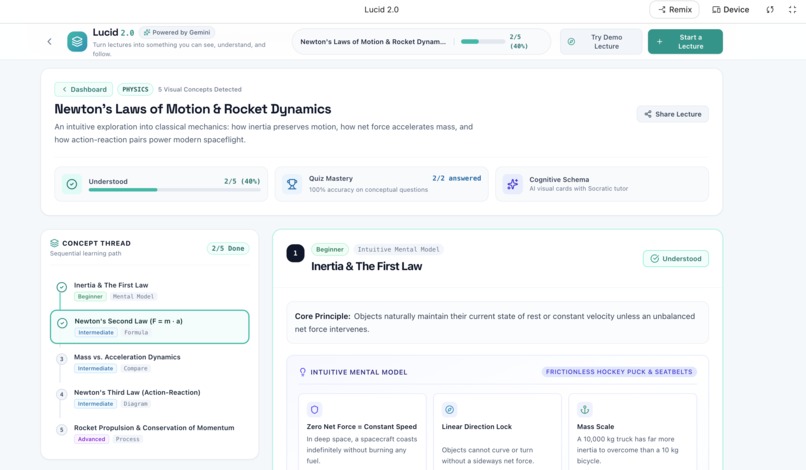Select Newton's Third Law (Action-Reaction) concept
Screen dimensions: 806x470
click(x=150, y=398)
